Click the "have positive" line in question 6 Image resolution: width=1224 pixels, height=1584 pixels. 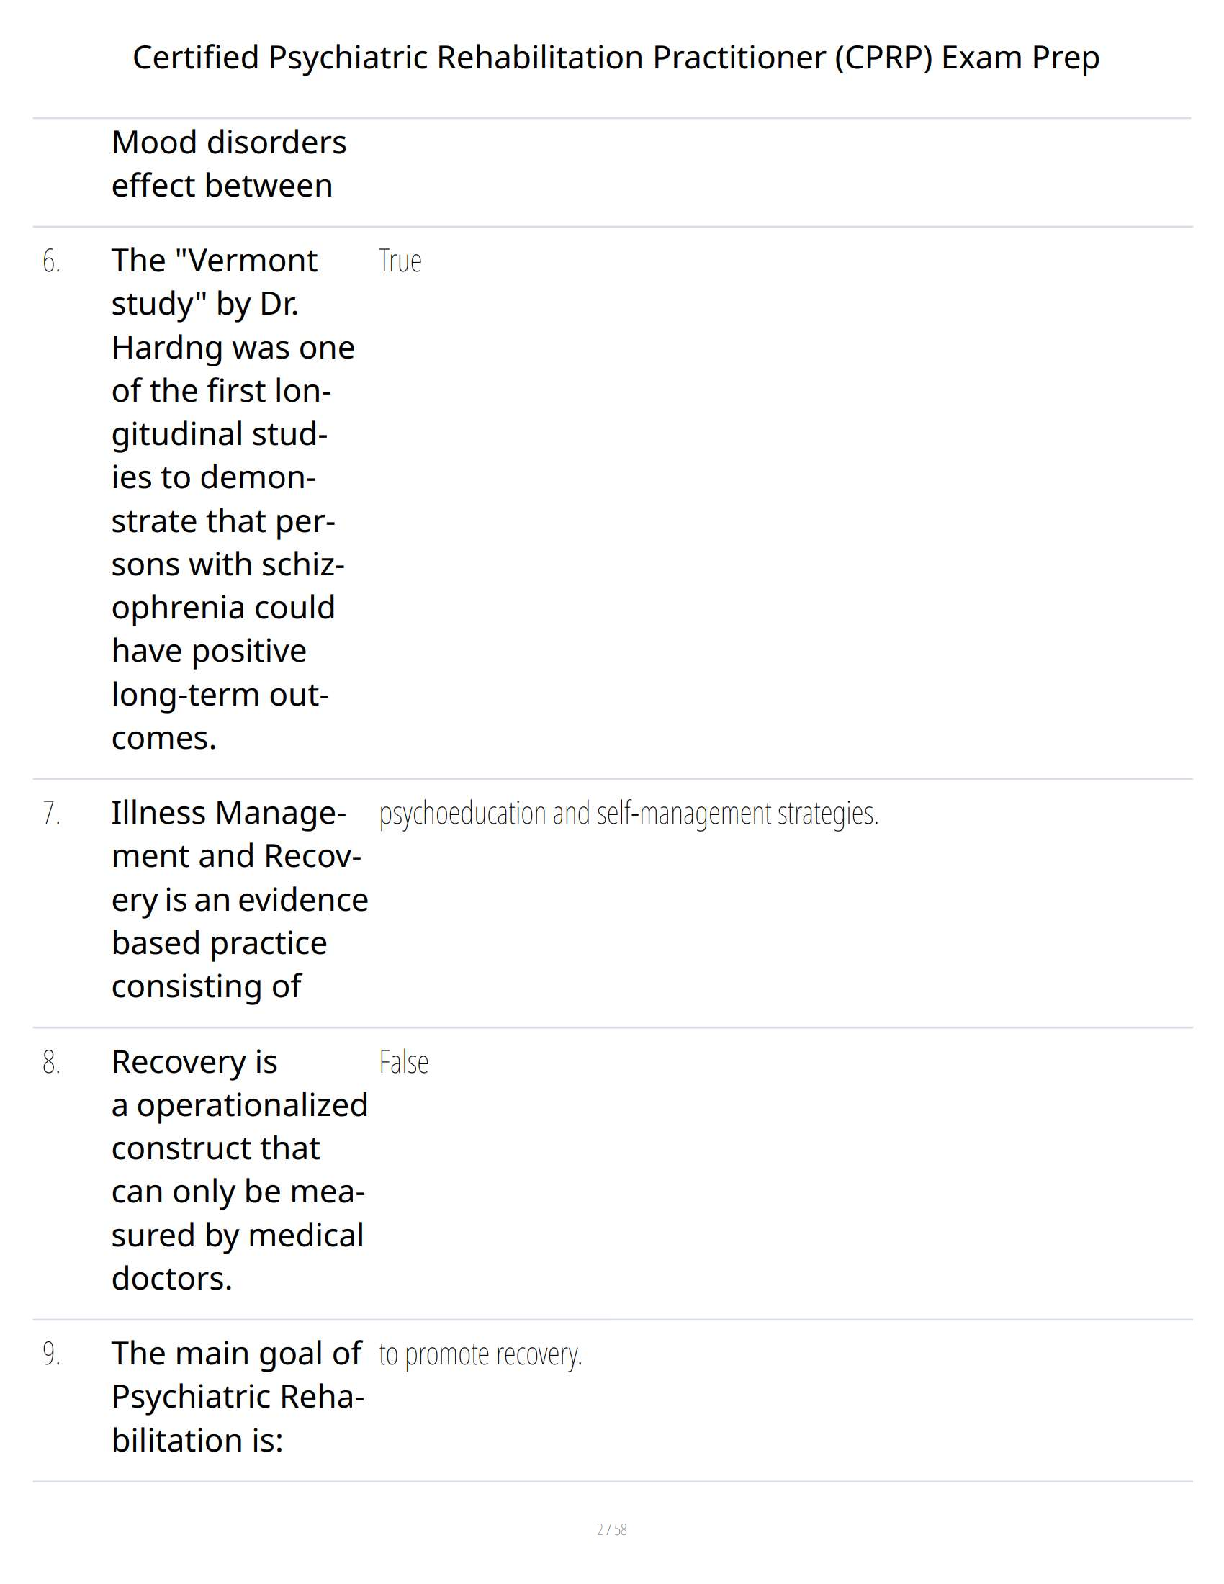pos(209,651)
